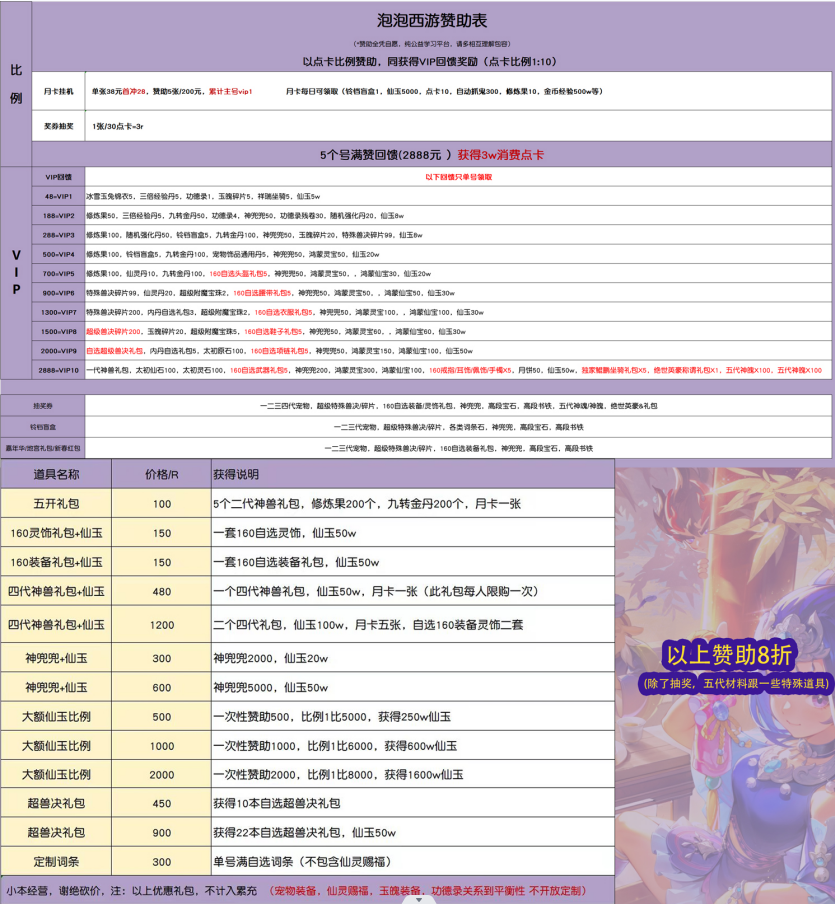Click the 以上赞助8折 banner text

pyautogui.click(x=729, y=655)
